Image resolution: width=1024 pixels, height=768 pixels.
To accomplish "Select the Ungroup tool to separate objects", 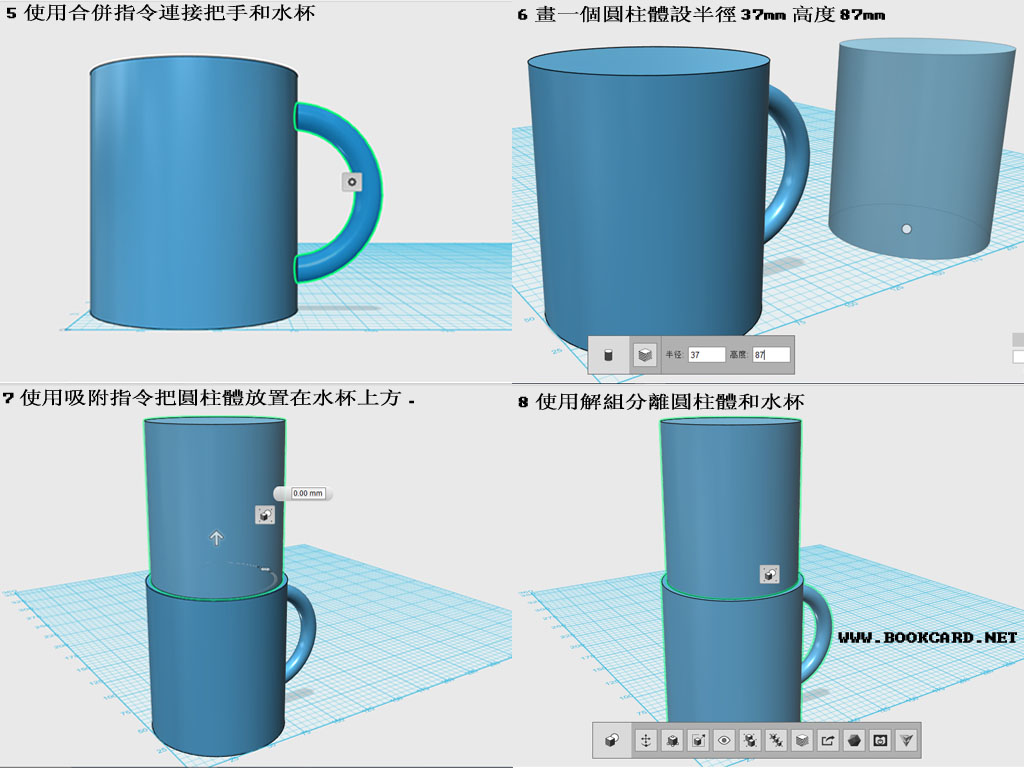I will (775, 740).
